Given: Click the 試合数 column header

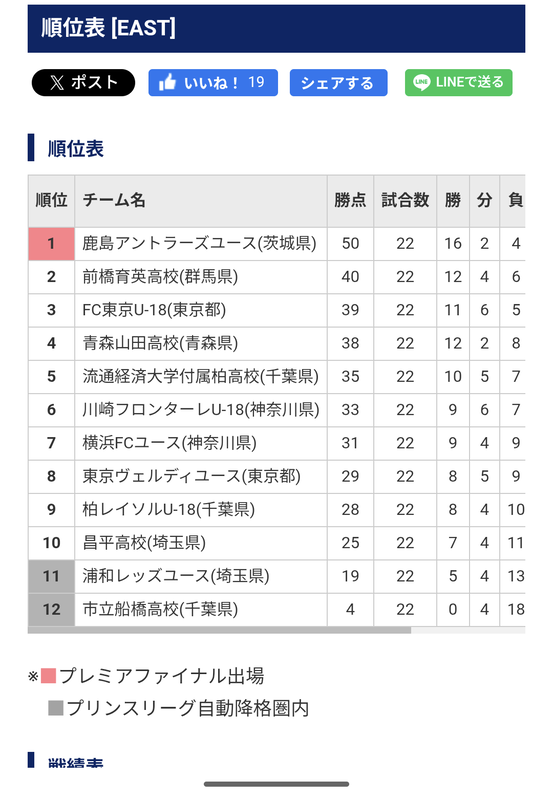Looking at the screenshot, I should click(x=405, y=200).
